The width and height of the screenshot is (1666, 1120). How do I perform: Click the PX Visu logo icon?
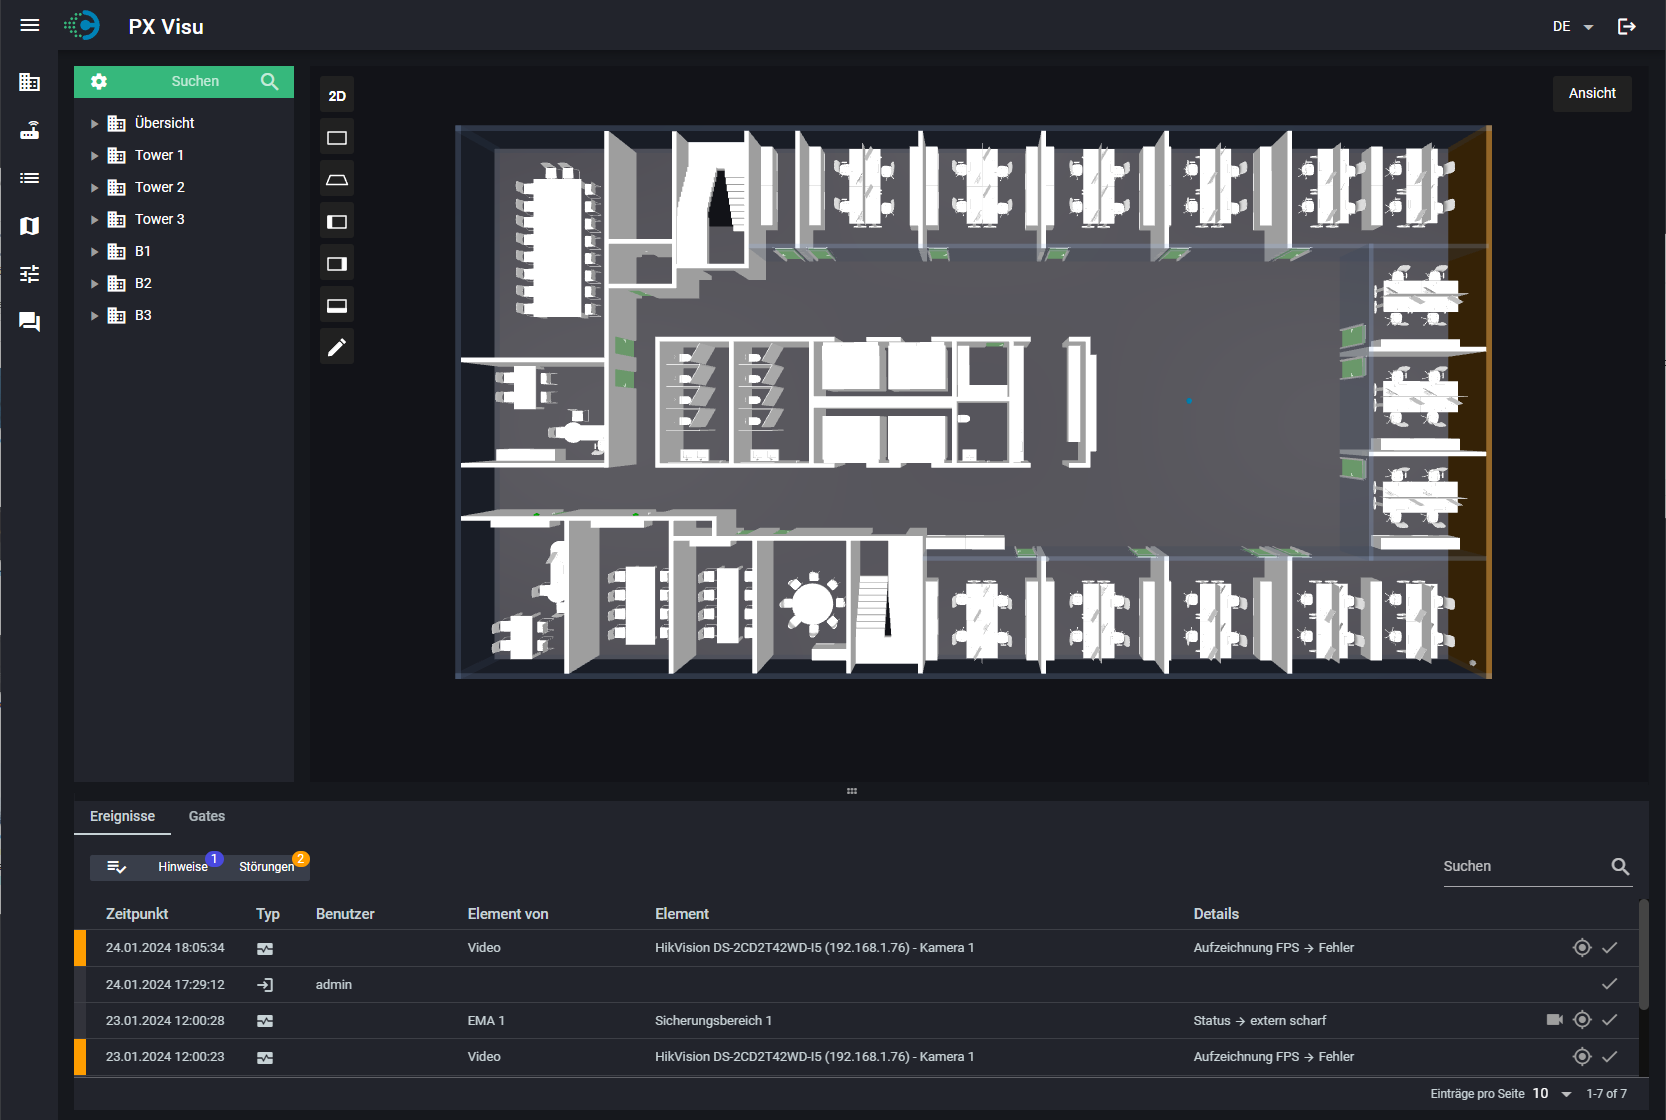coord(82,26)
